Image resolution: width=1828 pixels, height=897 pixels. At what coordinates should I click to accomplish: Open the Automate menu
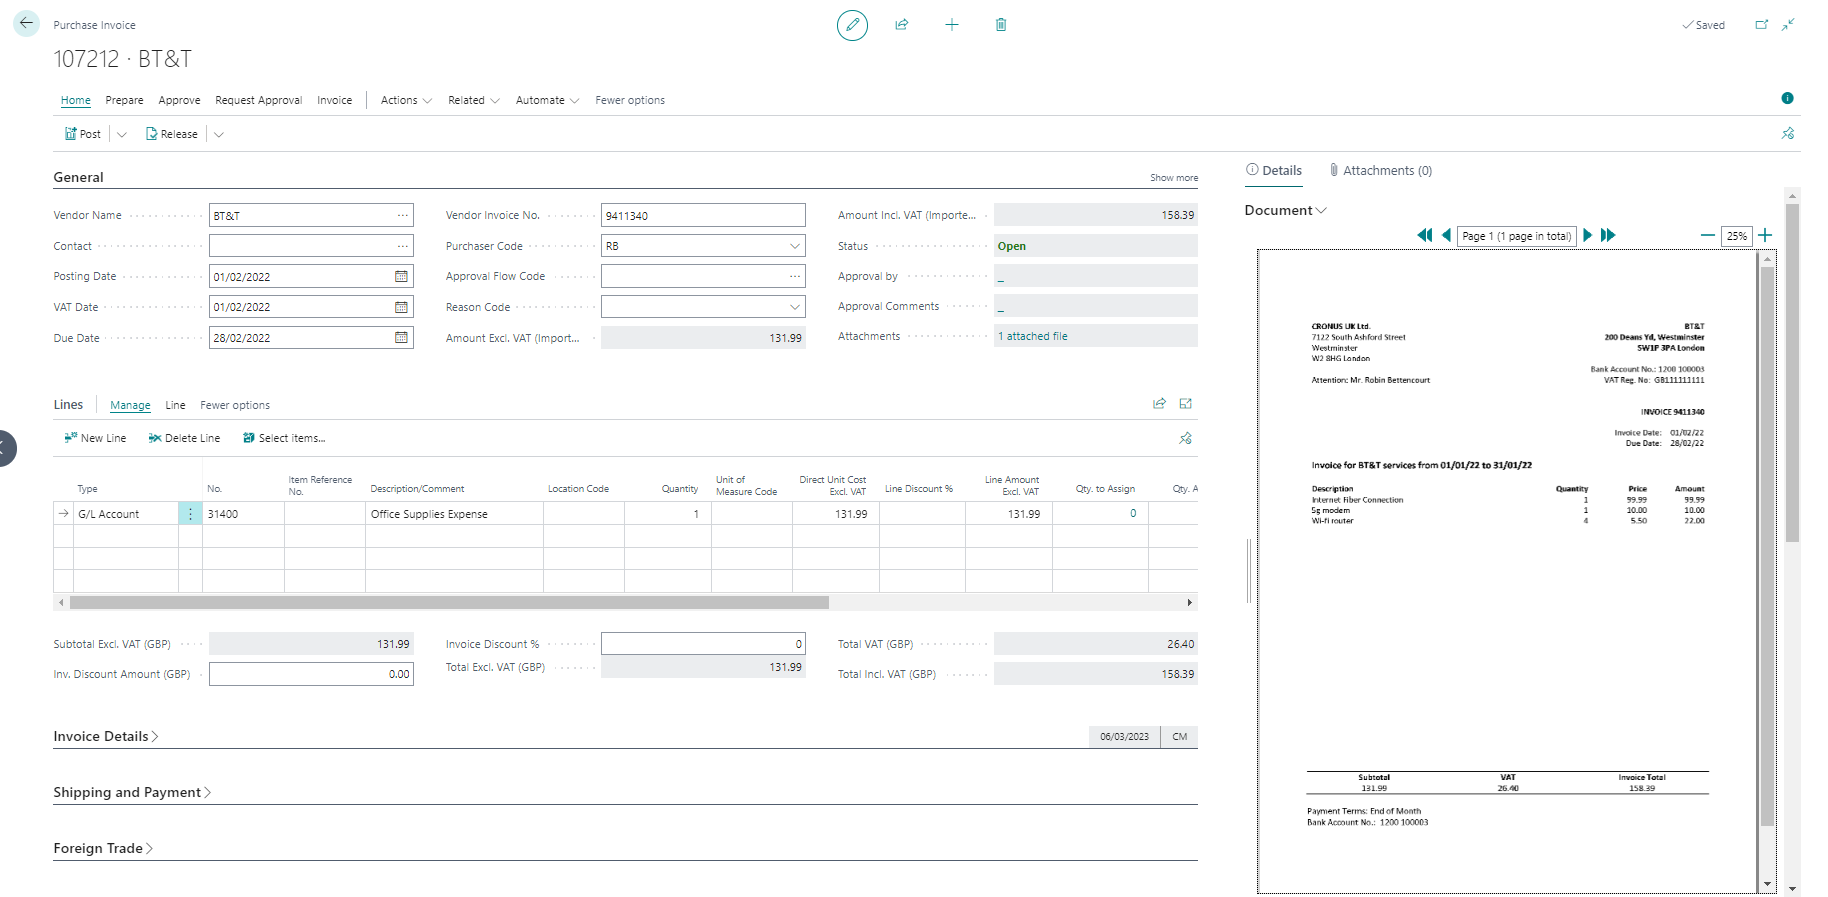pos(547,100)
